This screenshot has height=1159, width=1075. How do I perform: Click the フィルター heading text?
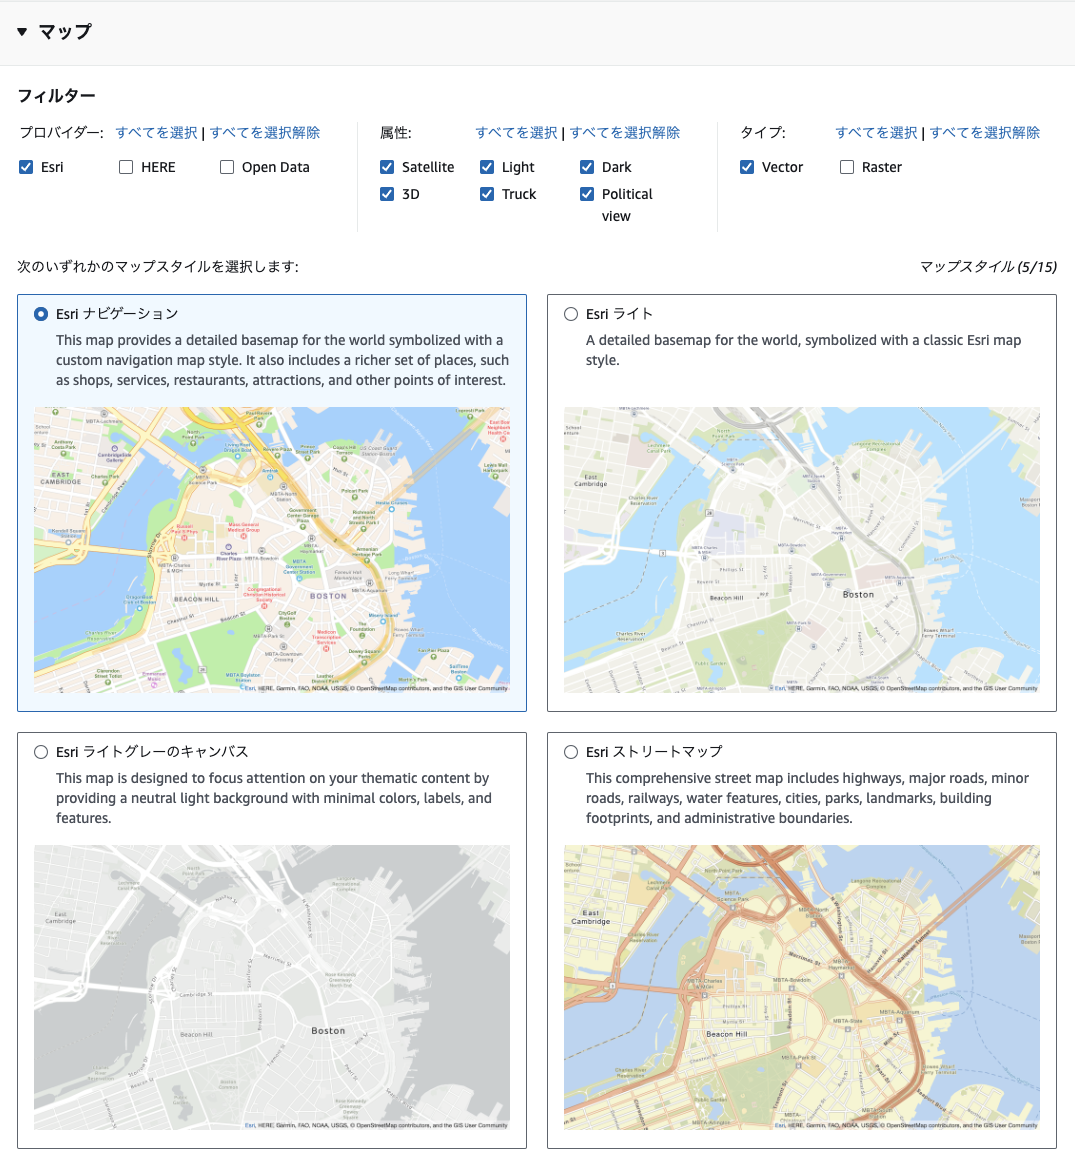pyautogui.click(x=56, y=95)
